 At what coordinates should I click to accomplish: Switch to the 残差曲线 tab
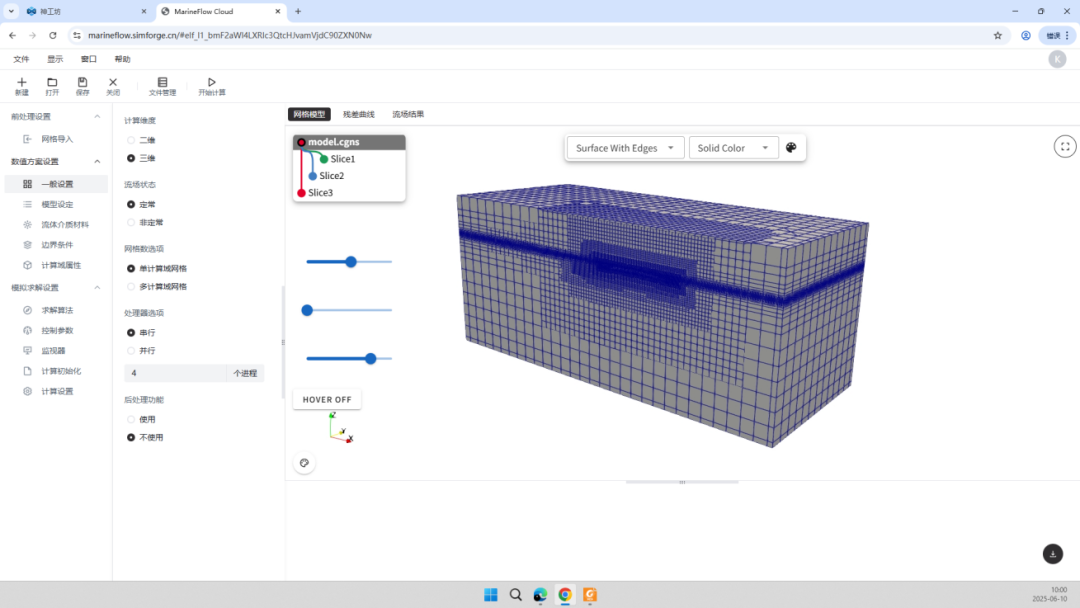(x=358, y=115)
